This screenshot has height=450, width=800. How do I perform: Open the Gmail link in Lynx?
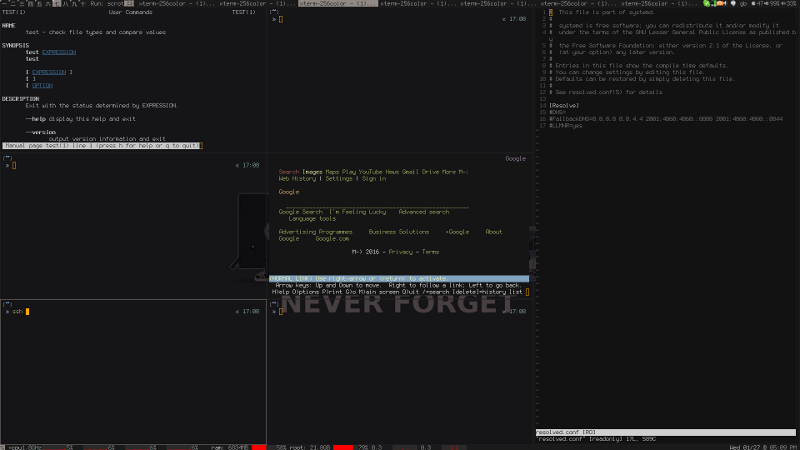410,172
